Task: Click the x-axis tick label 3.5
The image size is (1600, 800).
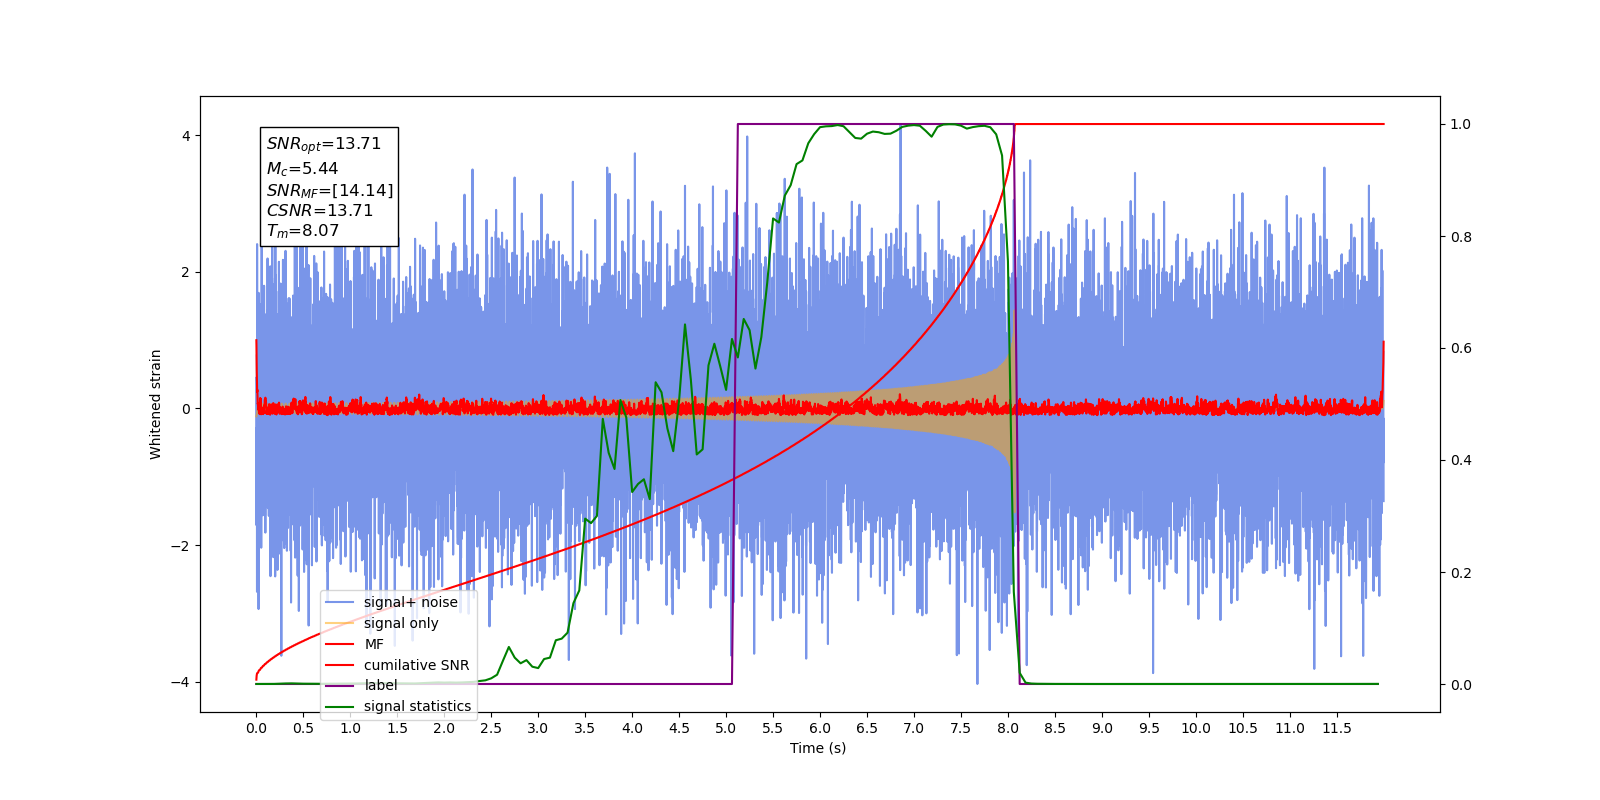Action: coord(585,728)
